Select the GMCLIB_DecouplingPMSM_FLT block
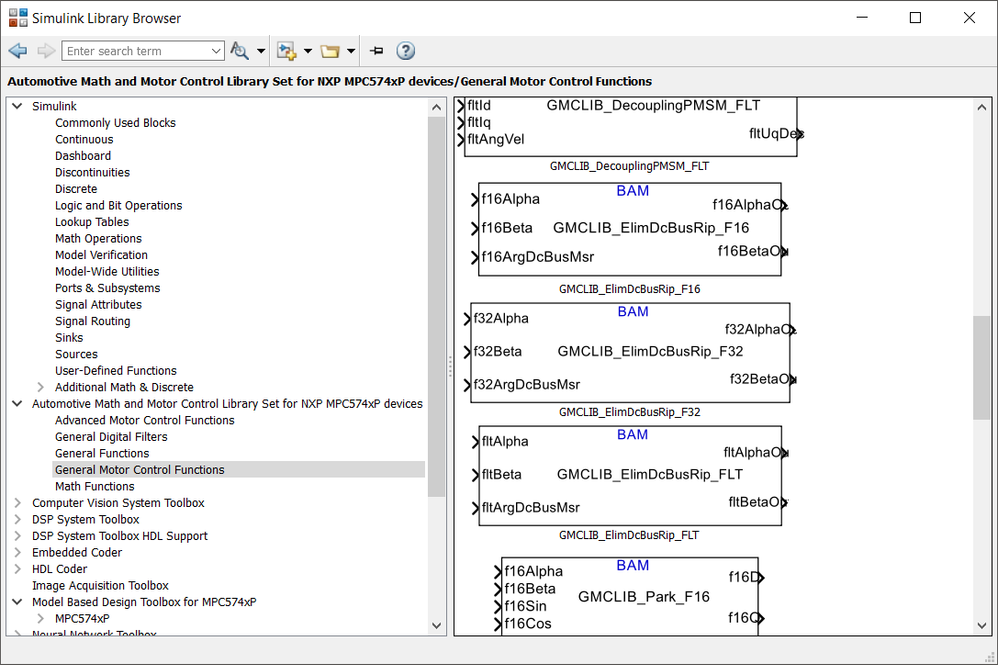 pyautogui.click(x=630, y=127)
